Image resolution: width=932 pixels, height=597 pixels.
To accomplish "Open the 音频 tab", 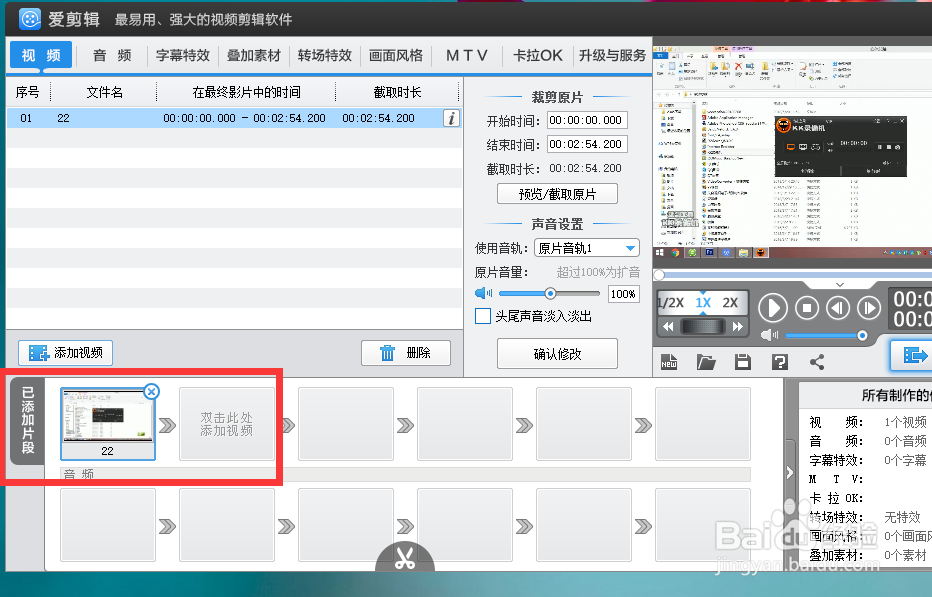I will pyautogui.click(x=112, y=55).
